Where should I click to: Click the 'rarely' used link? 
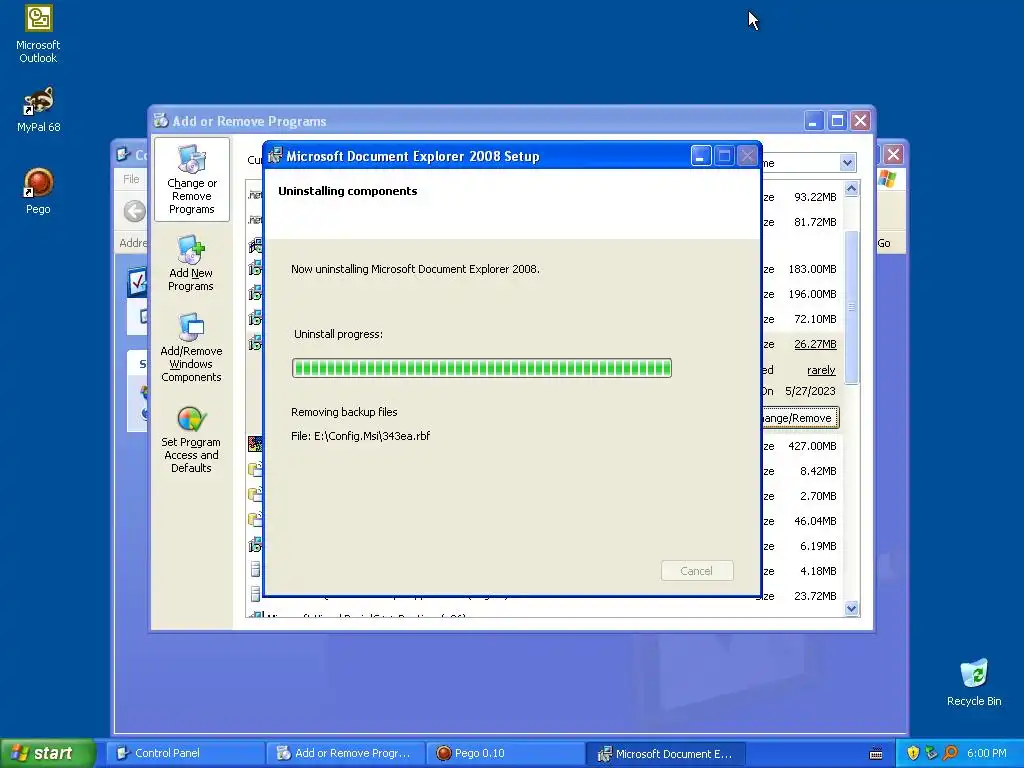pos(821,370)
